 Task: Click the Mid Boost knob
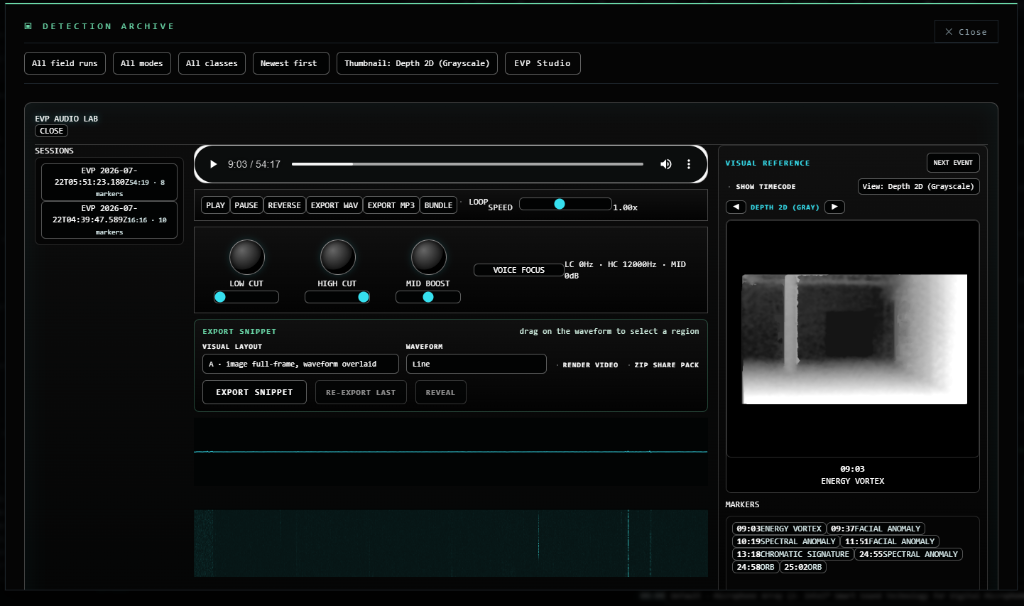pos(428,257)
